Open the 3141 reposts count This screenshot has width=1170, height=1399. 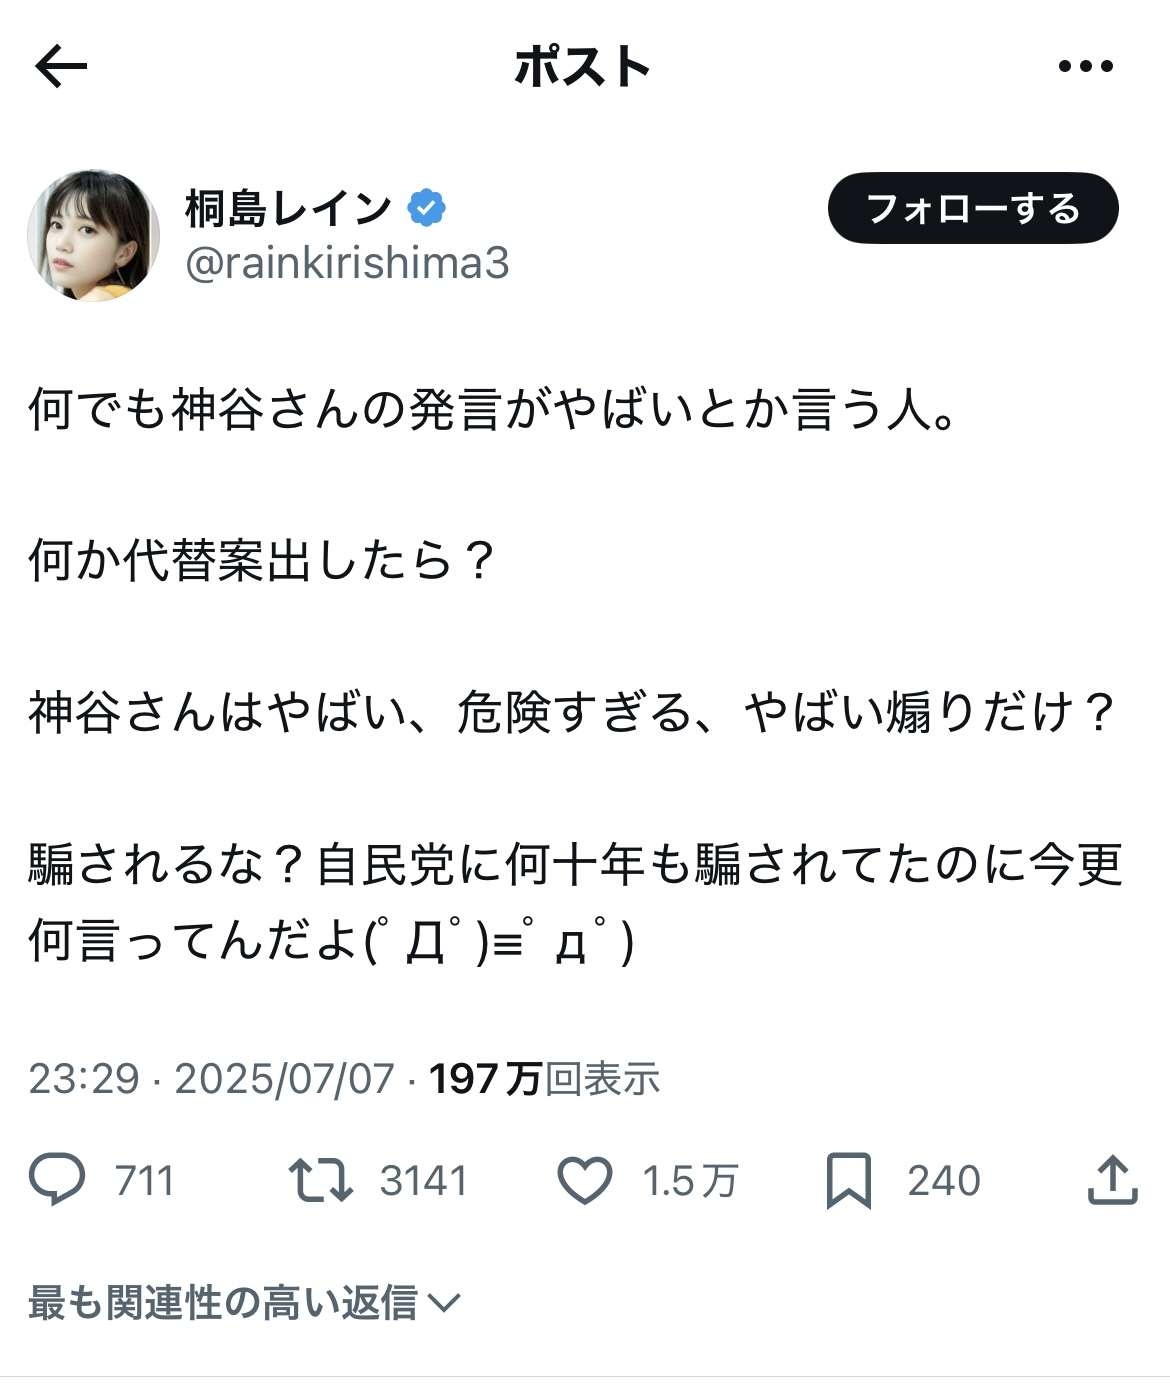click(423, 1181)
